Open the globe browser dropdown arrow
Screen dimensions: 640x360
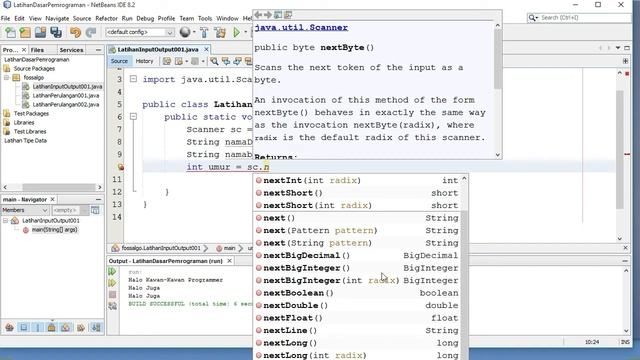click(x=194, y=32)
